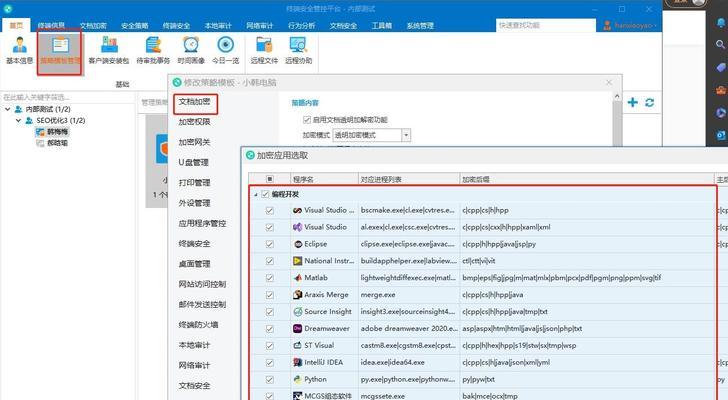The width and height of the screenshot is (728, 400).
Task: Open the 加密模式 dropdown
Action: tap(406, 135)
